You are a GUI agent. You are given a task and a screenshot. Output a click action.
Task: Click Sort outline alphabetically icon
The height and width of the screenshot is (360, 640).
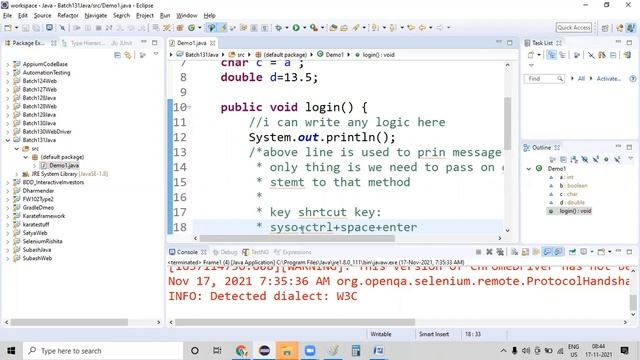click(574, 159)
